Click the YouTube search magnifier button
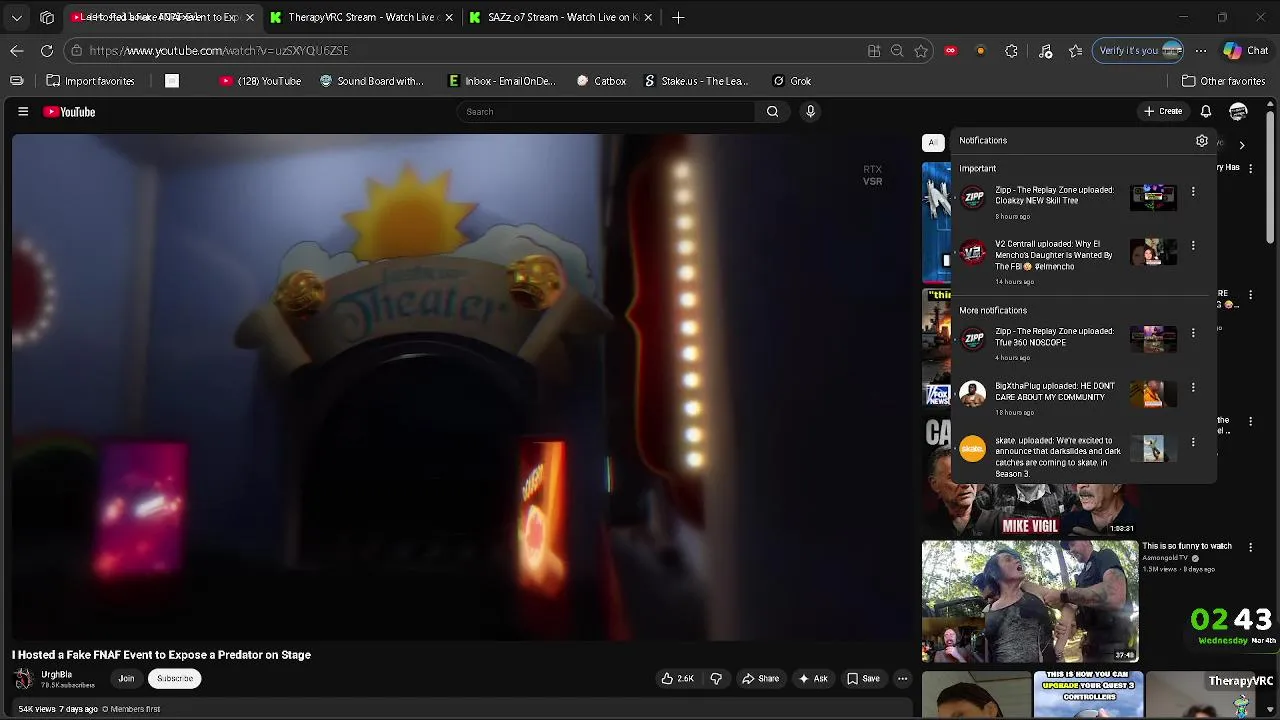Viewport: 1280px width, 720px height. [772, 112]
